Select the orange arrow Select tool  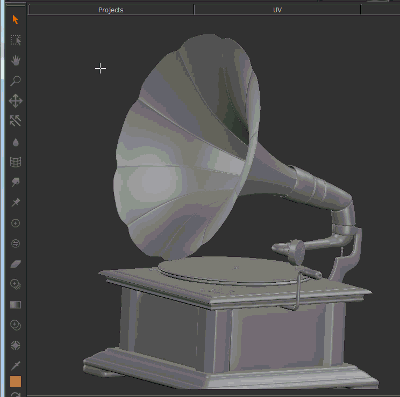click(15, 20)
